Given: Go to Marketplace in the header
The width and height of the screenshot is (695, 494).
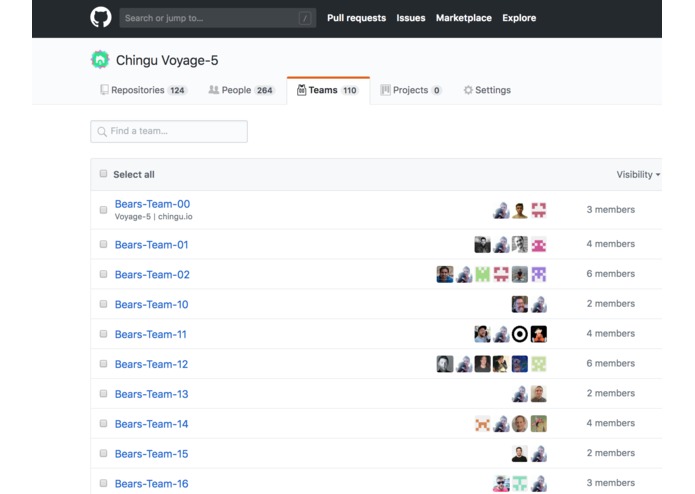Looking at the screenshot, I should point(464,18).
